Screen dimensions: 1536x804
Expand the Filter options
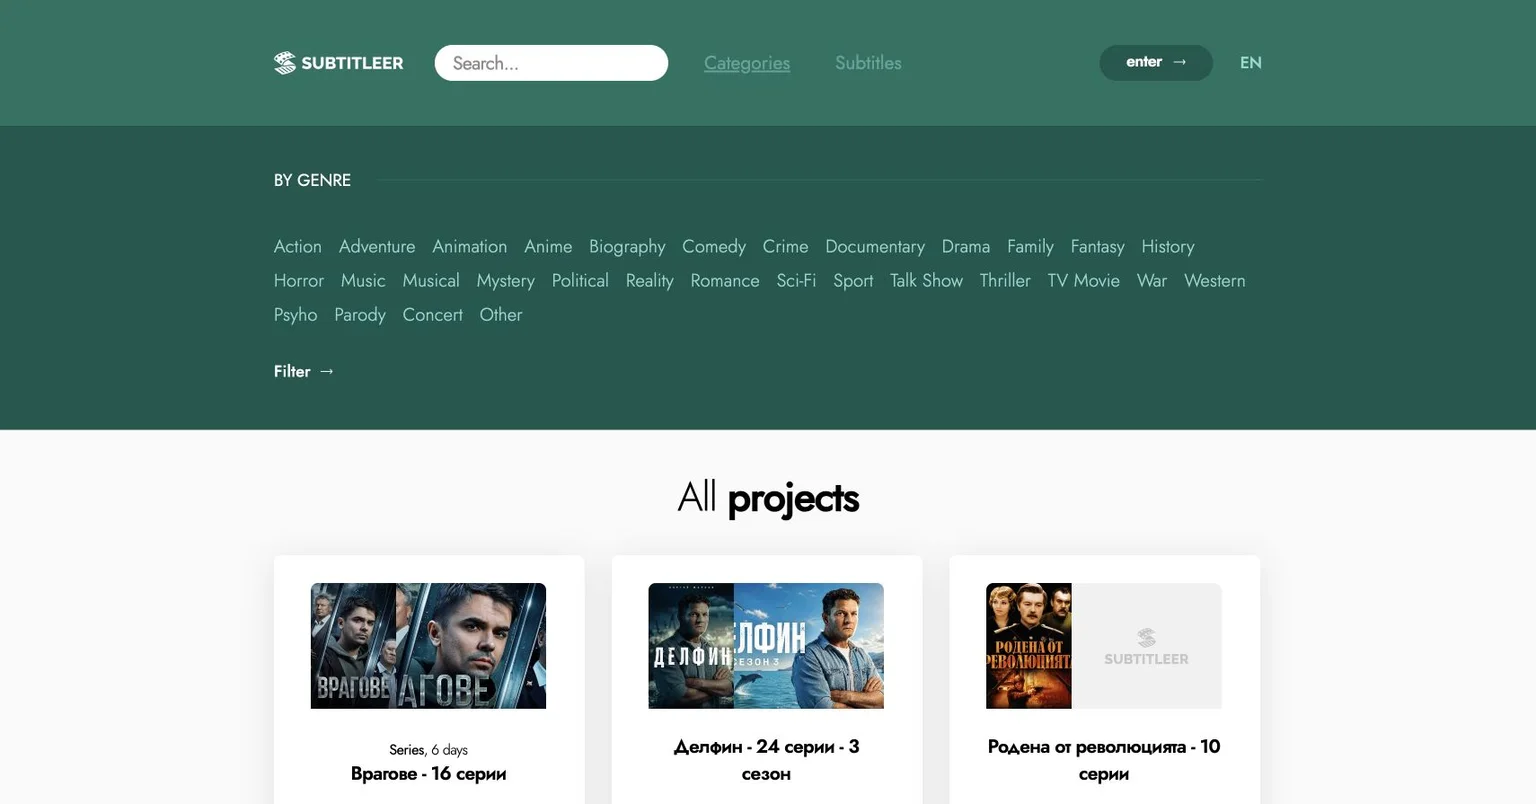pyautogui.click(x=304, y=371)
